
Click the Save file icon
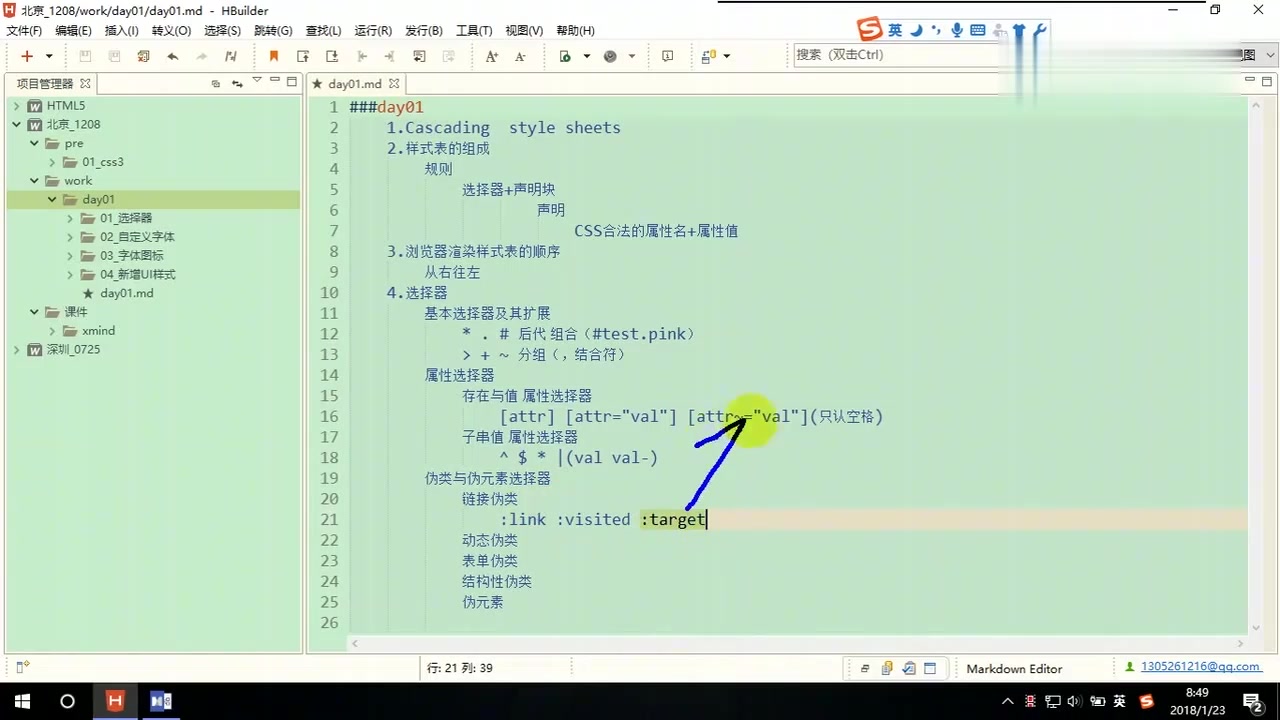[85, 57]
